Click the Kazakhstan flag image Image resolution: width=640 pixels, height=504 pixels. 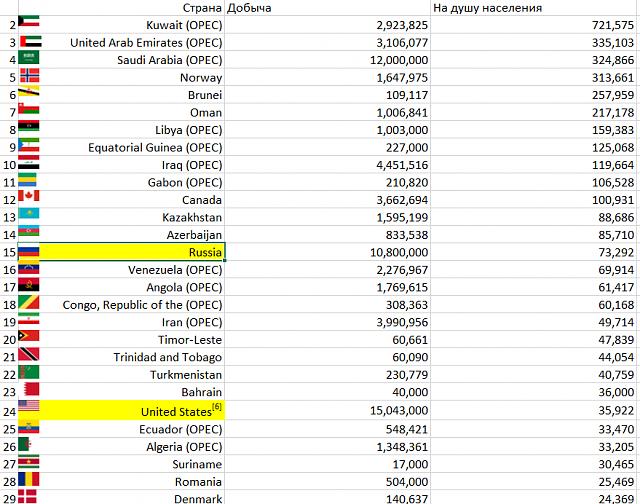29,213
